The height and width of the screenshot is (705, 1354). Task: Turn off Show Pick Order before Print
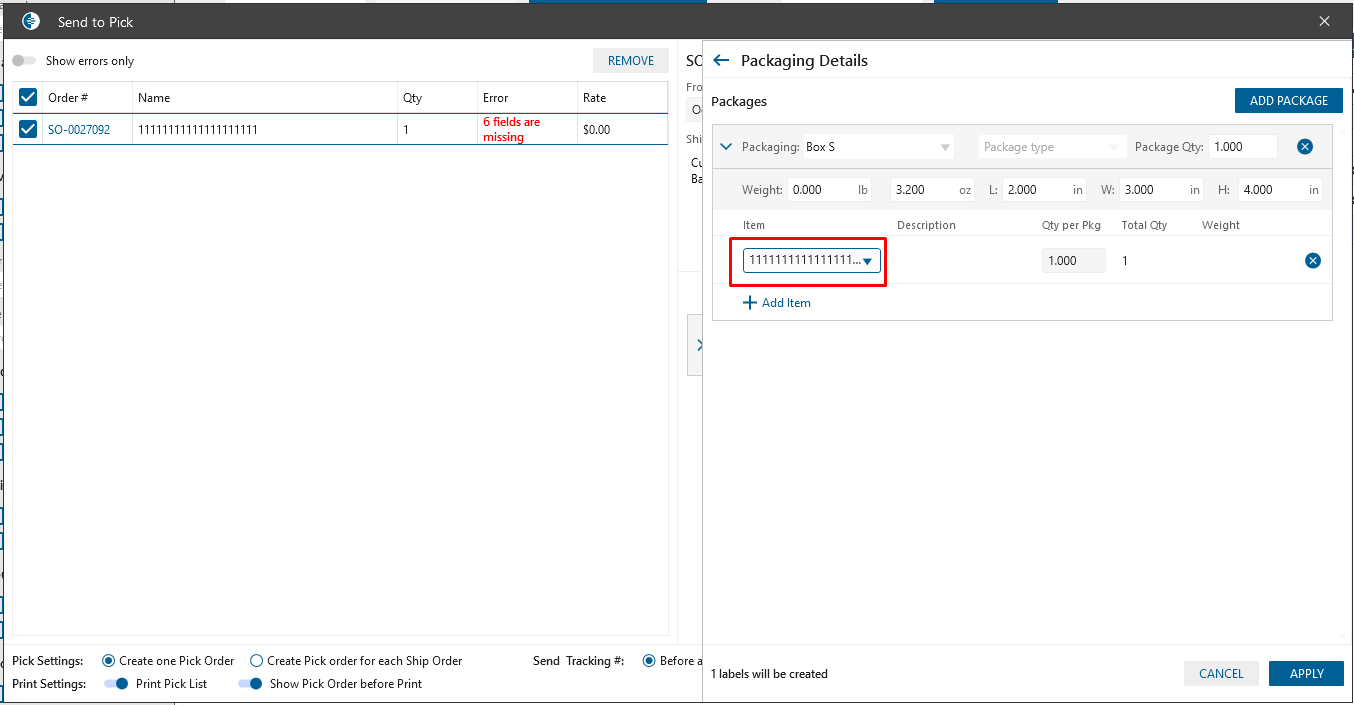coord(250,684)
